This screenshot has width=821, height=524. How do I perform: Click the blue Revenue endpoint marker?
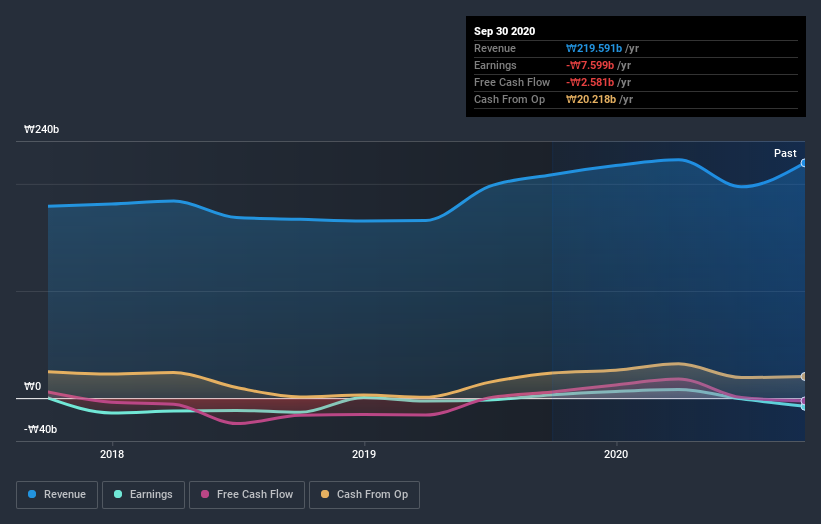pyautogui.click(x=803, y=163)
